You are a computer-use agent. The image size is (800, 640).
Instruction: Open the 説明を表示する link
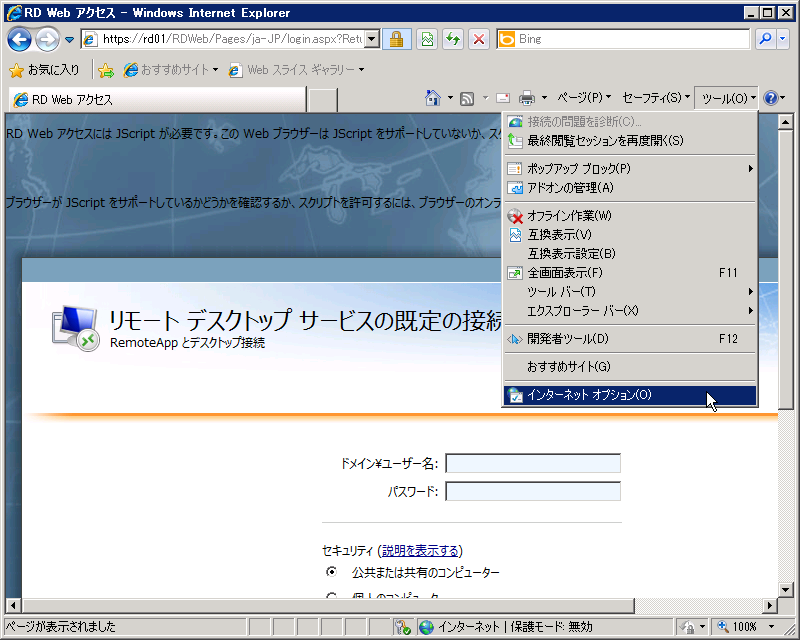pyautogui.click(x=420, y=551)
